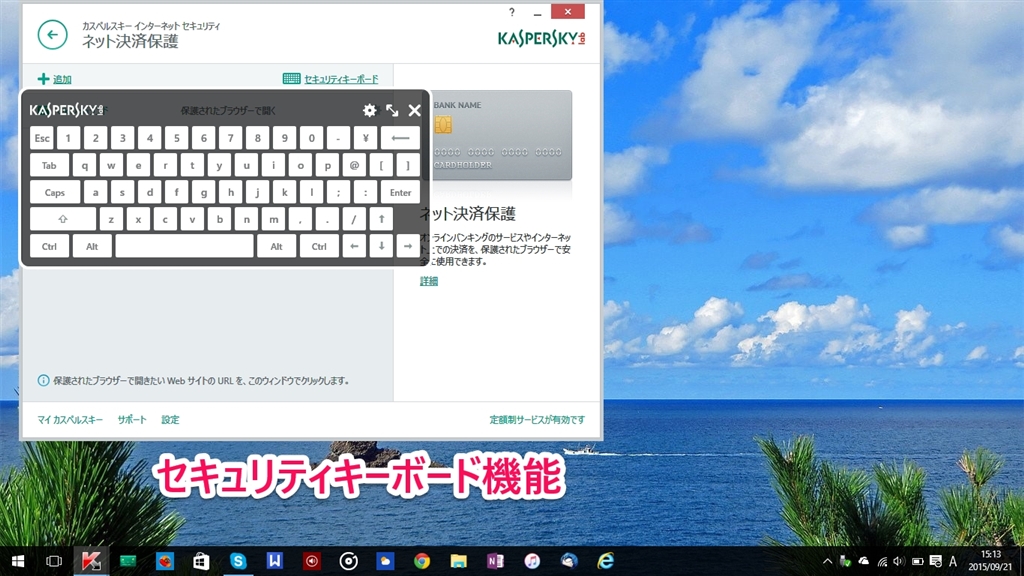Tap the @ key on virtual keyboard
Image resolution: width=1024 pixels, height=576 pixels.
click(355, 165)
